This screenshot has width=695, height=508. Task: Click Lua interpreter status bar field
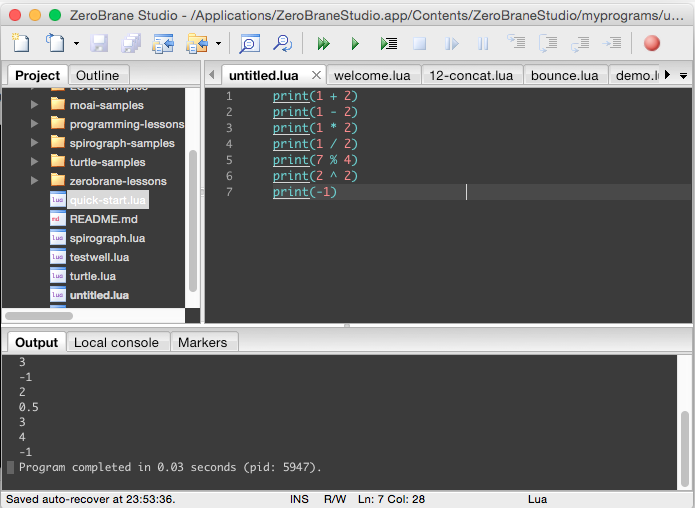pos(537,499)
